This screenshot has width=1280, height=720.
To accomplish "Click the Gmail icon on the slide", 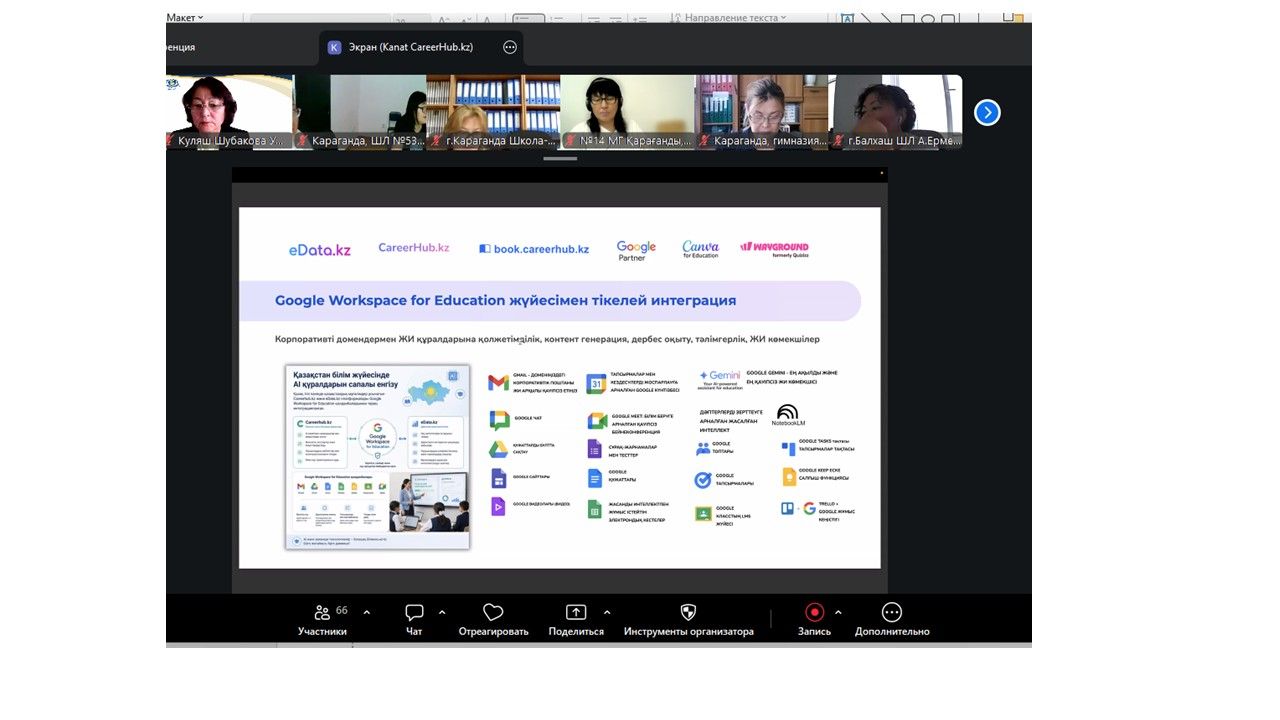I will (498, 383).
